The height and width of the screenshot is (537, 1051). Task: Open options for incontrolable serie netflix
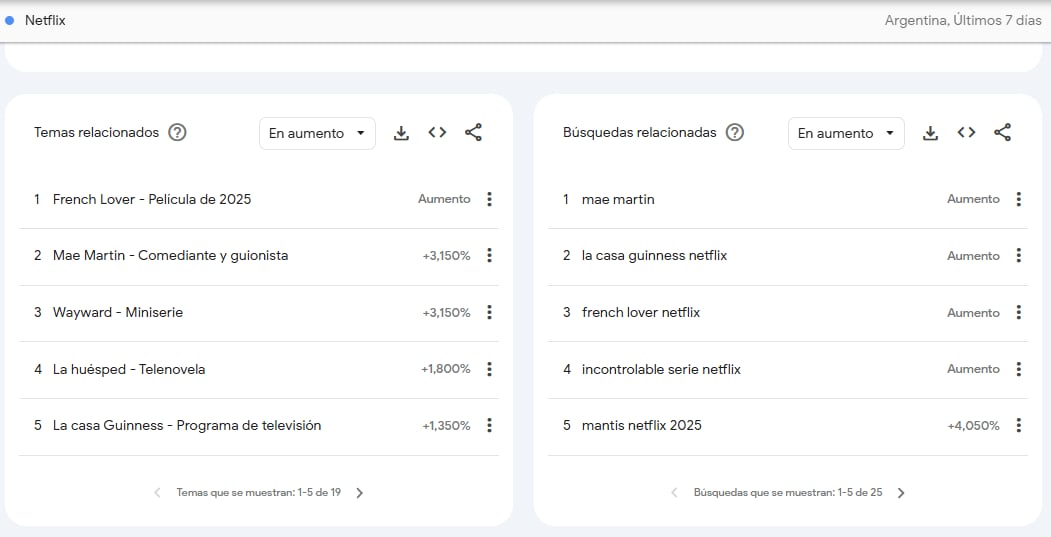click(x=1018, y=369)
